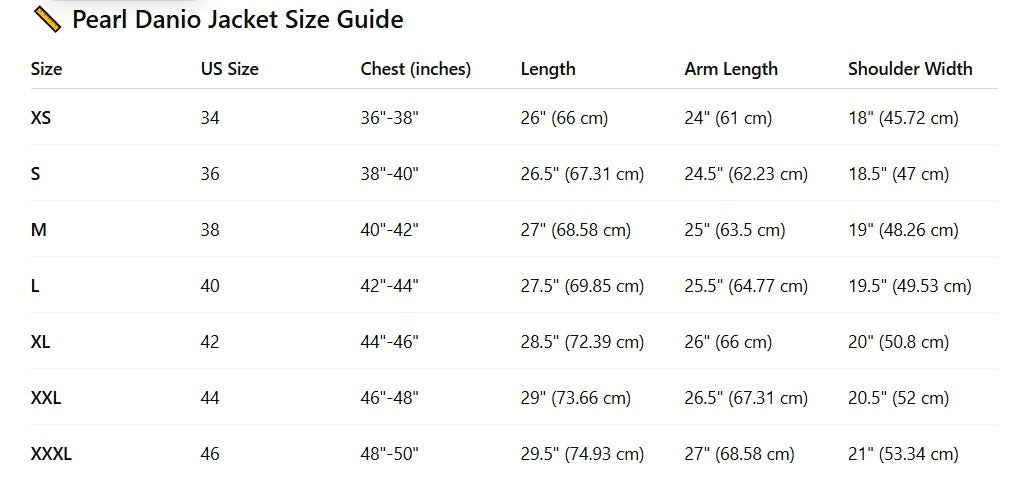Select the Size column header
Image resolution: width=1012 pixels, height=498 pixels.
[x=46, y=69]
